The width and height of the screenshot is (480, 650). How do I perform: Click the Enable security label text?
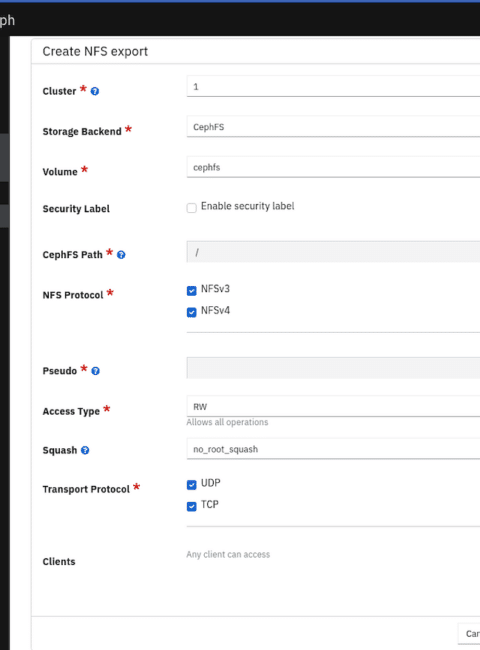click(x=247, y=206)
